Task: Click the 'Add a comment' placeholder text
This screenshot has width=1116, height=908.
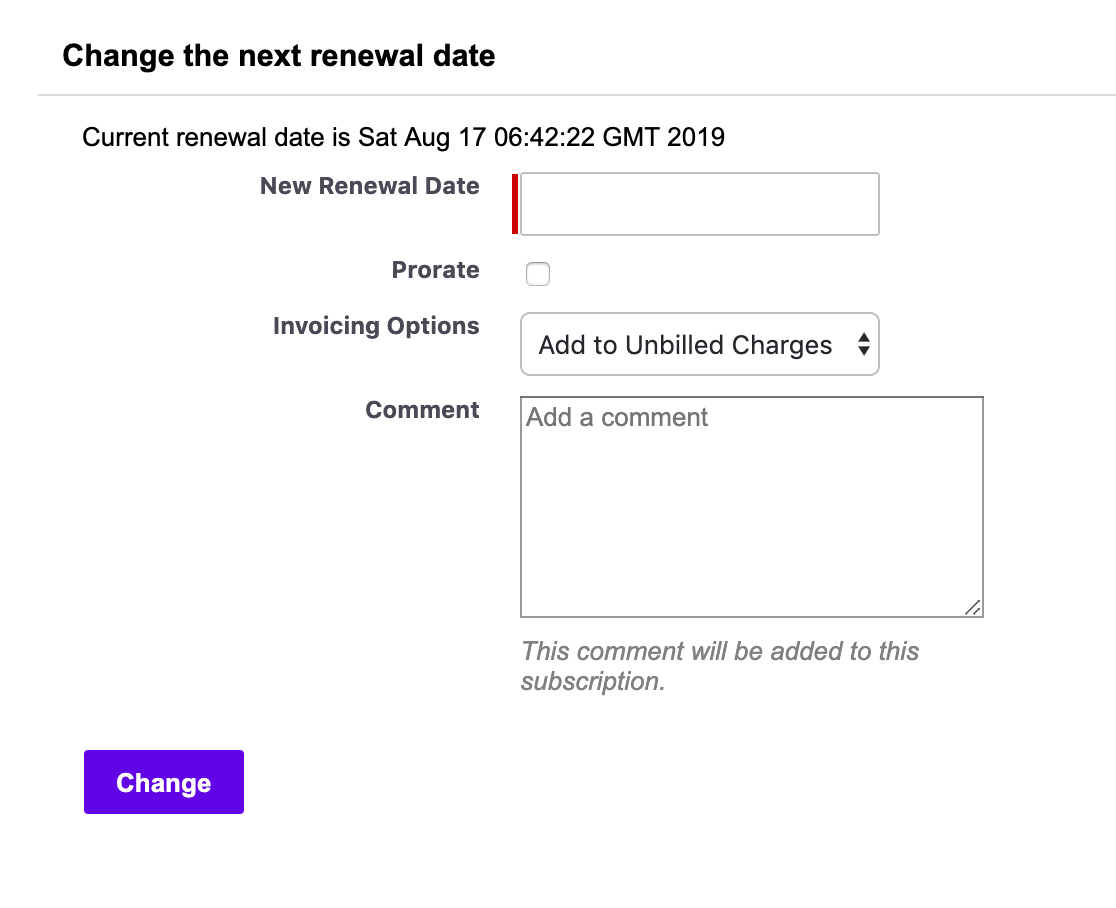Action: (617, 417)
